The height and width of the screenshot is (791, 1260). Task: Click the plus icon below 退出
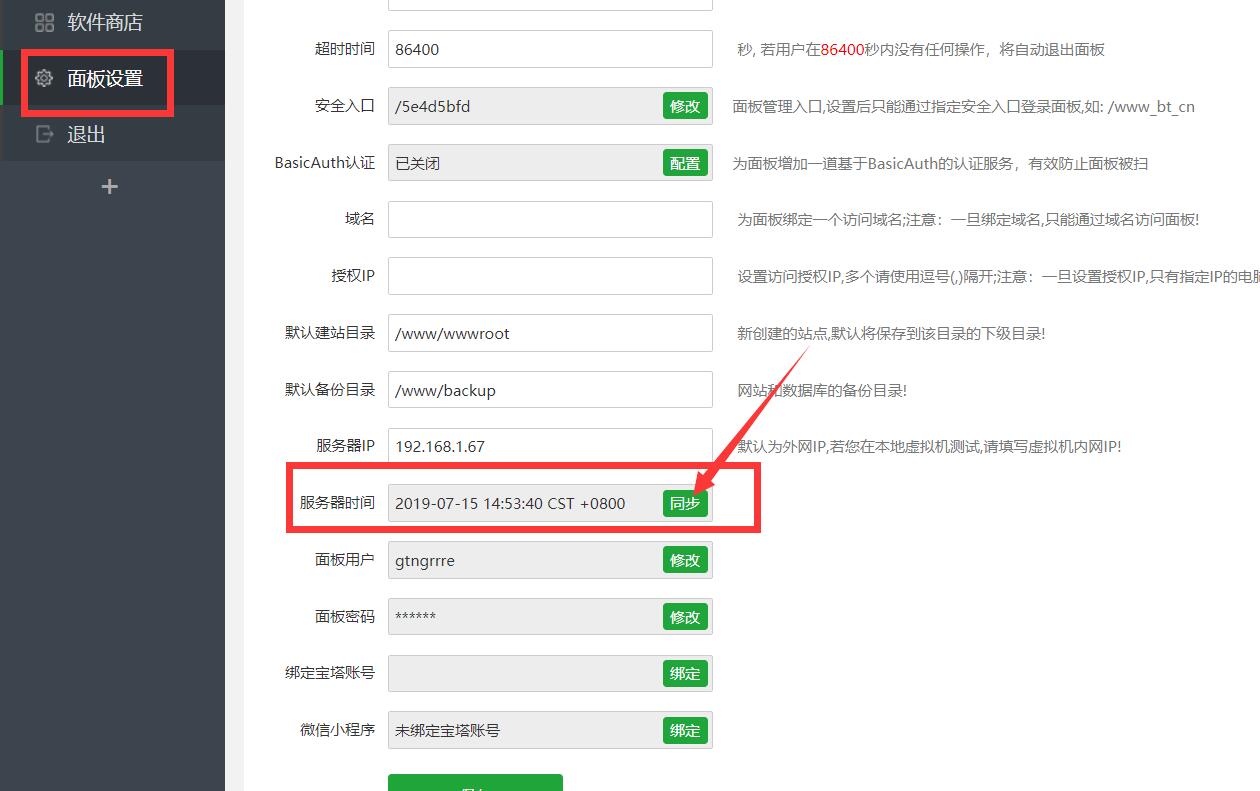click(109, 185)
